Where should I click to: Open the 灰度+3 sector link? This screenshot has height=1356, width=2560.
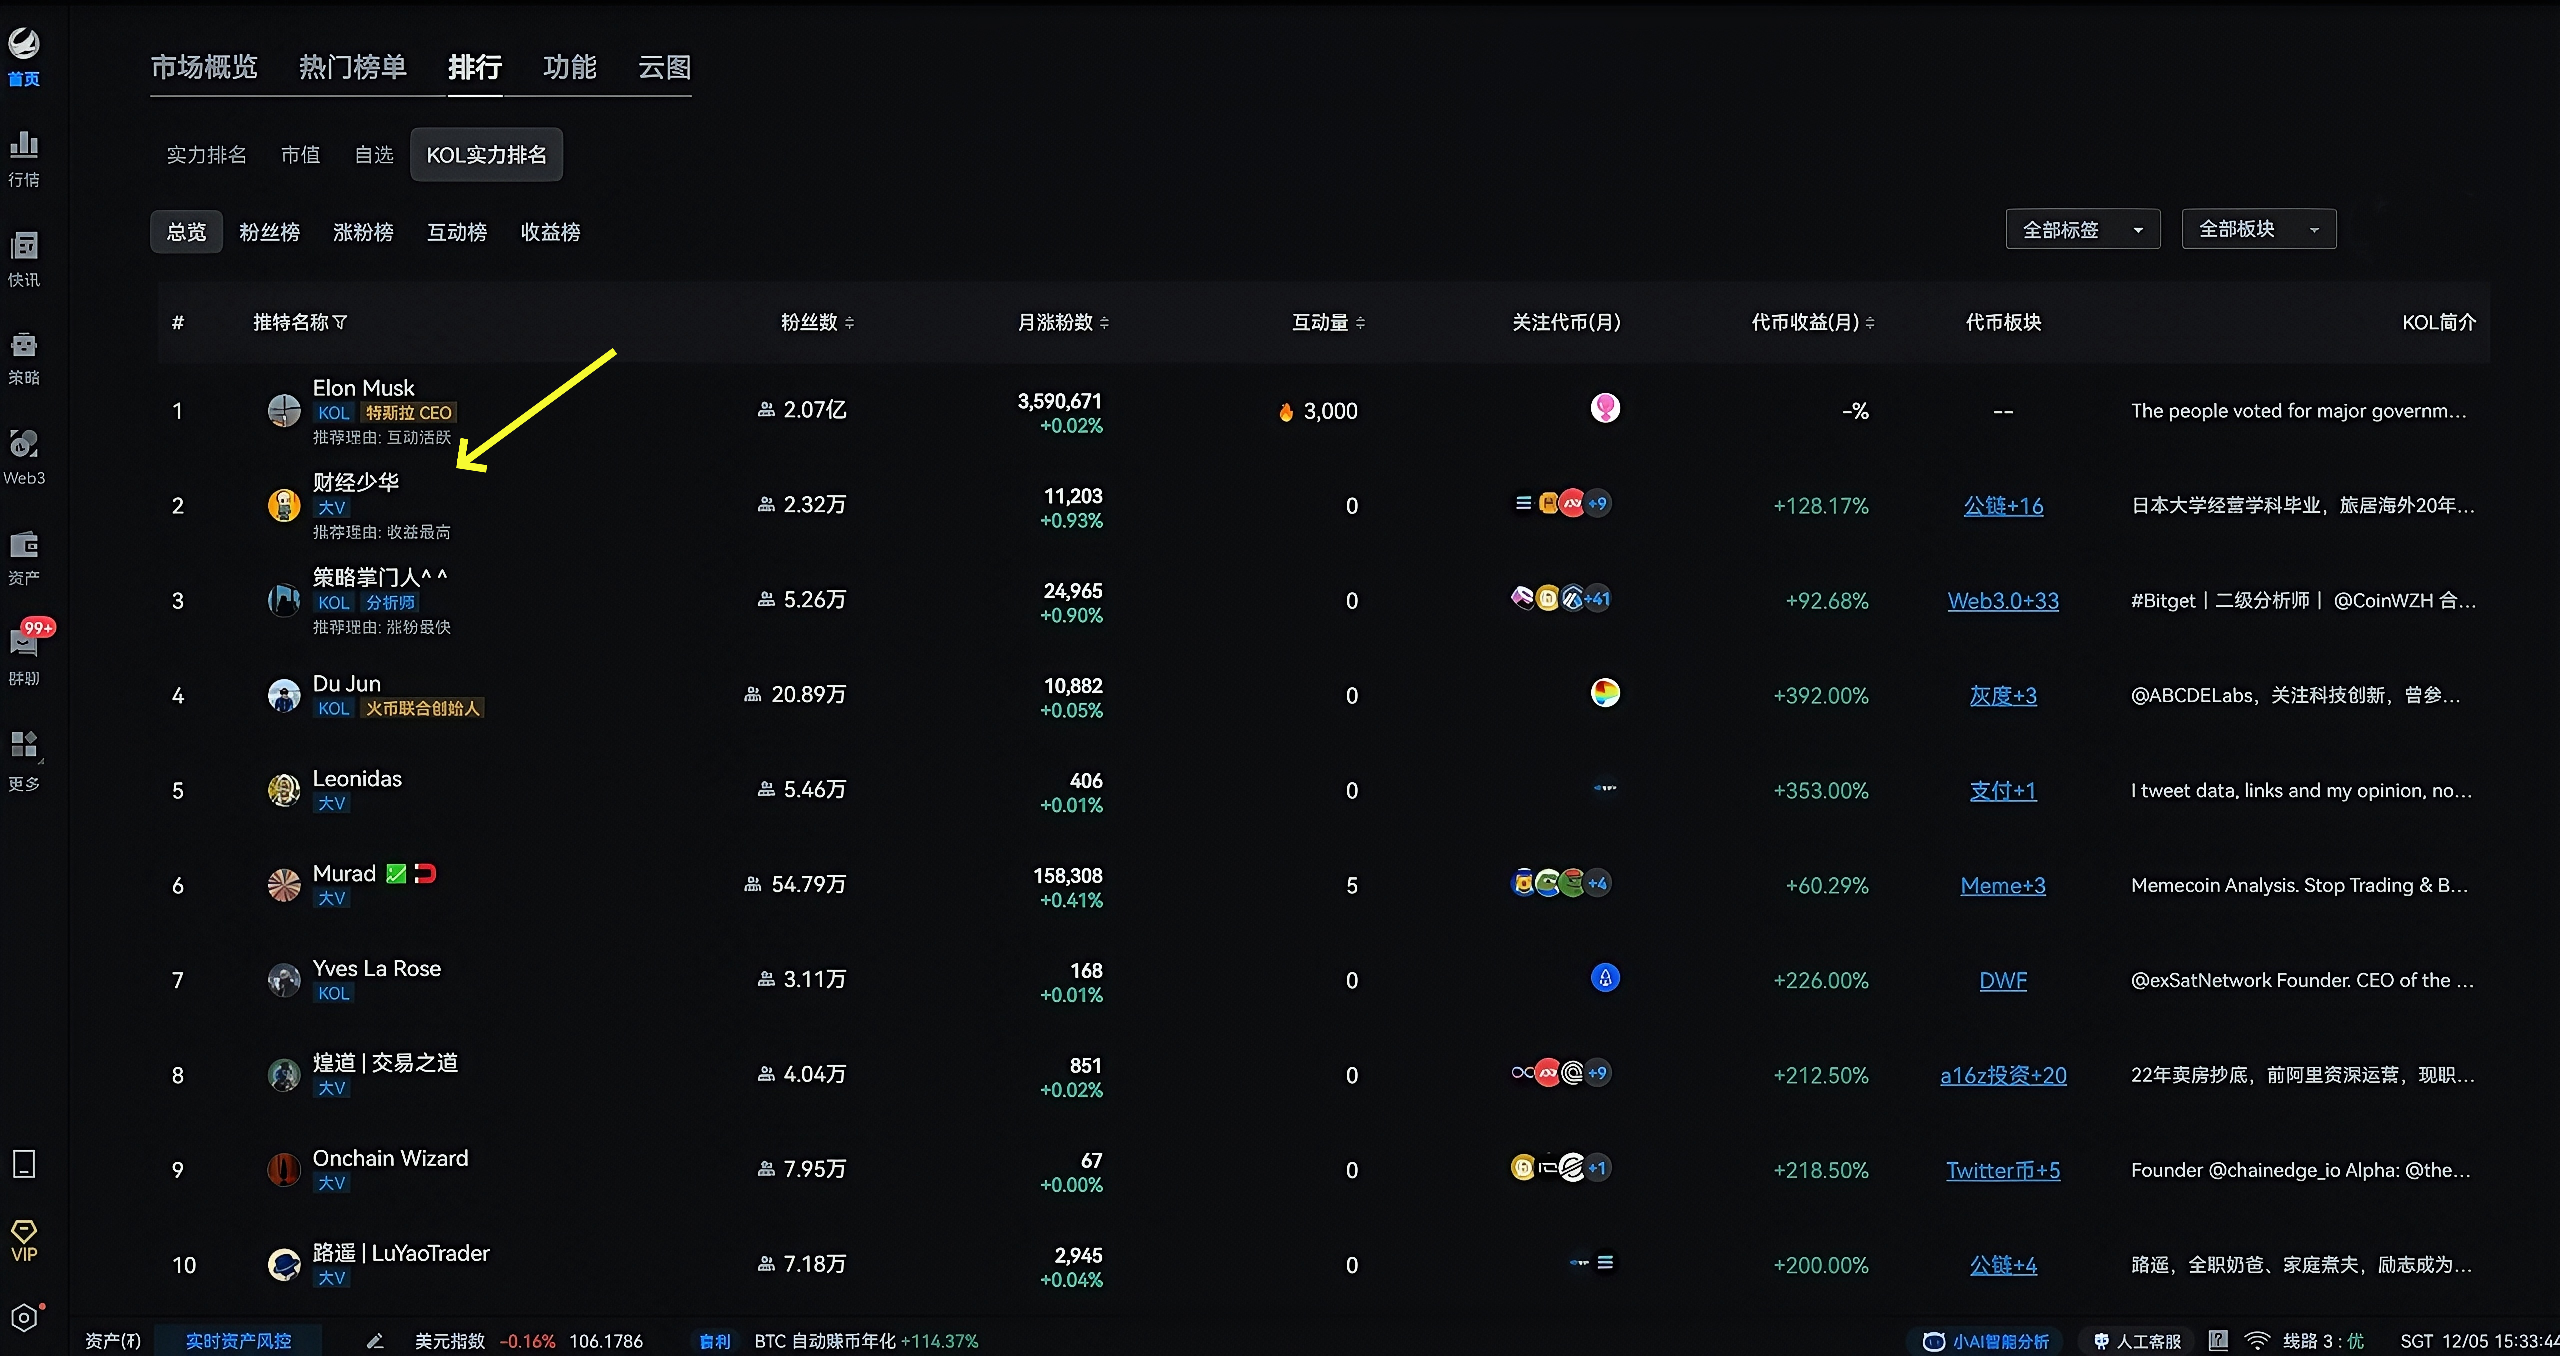[2003, 696]
